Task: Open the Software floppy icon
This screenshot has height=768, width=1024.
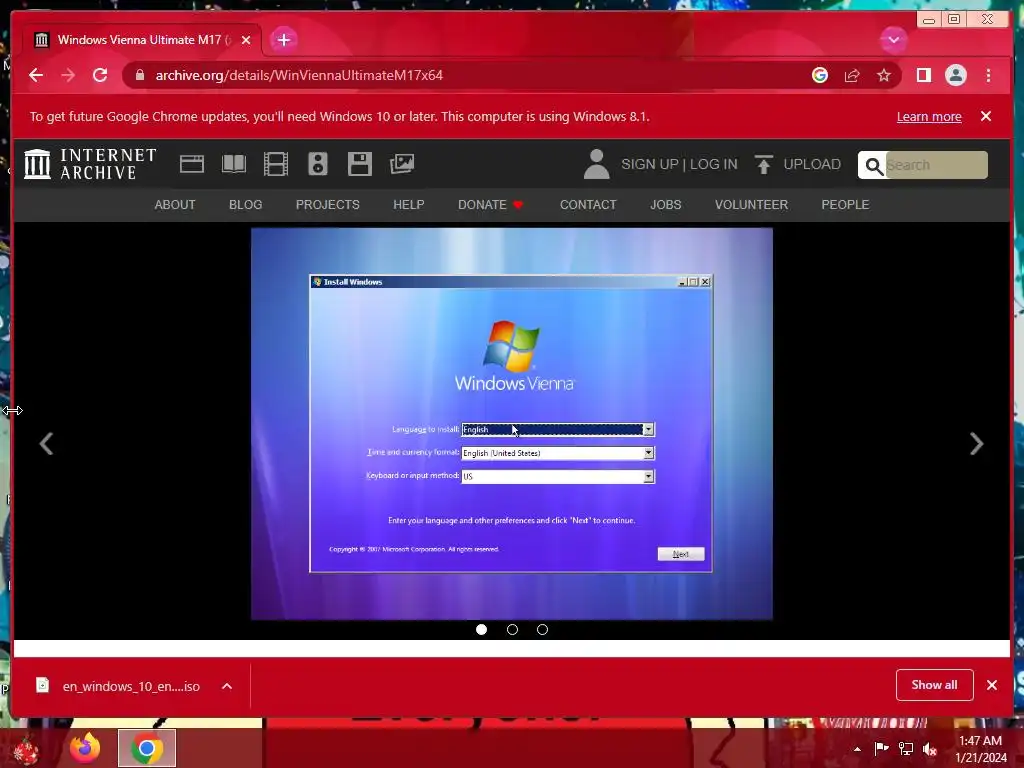Action: 360,164
